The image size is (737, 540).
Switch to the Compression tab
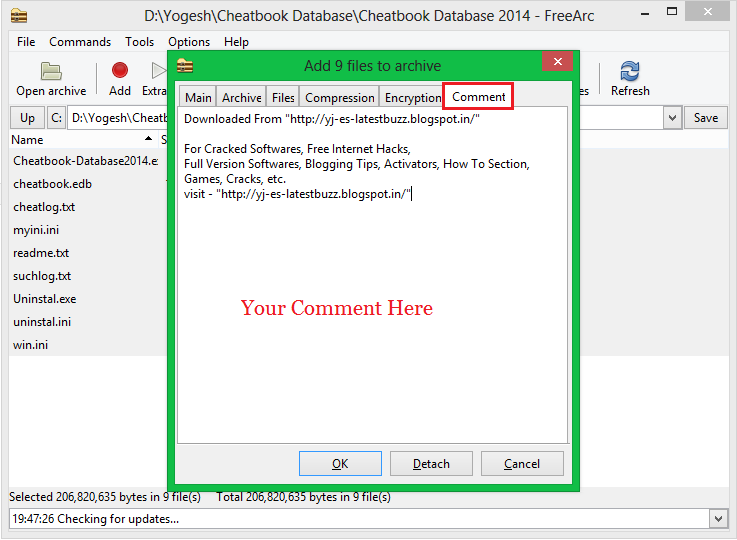[339, 97]
